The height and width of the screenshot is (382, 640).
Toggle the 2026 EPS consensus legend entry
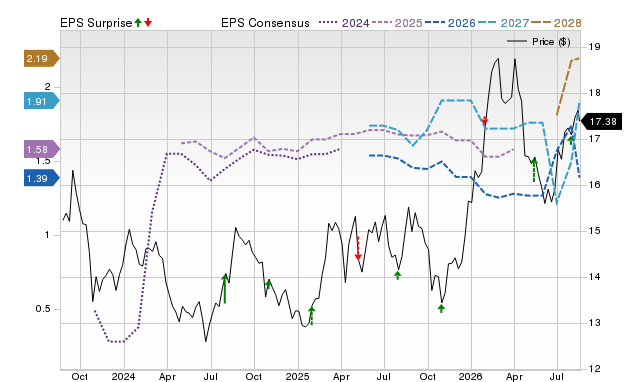450,23
